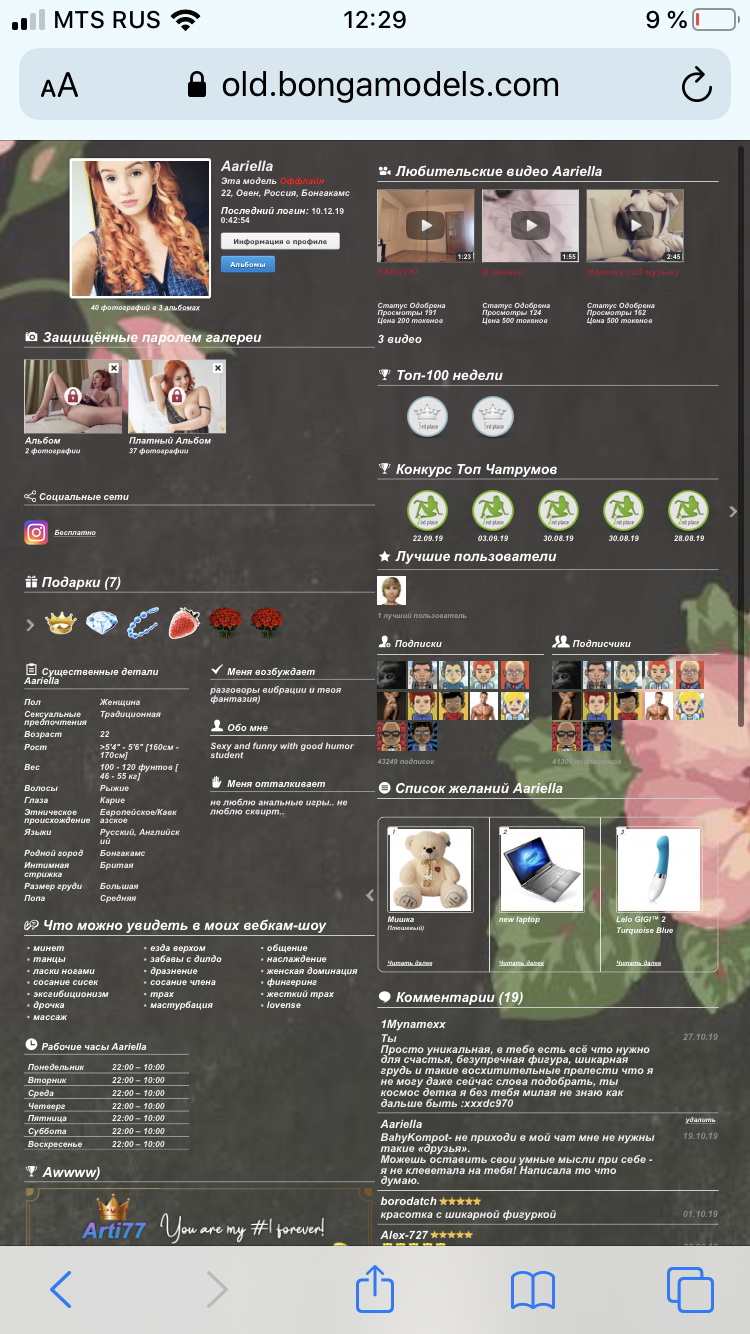Click the удалить link on the comment
The width and height of the screenshot is (750, 1334).
(x=700, y=1120)
